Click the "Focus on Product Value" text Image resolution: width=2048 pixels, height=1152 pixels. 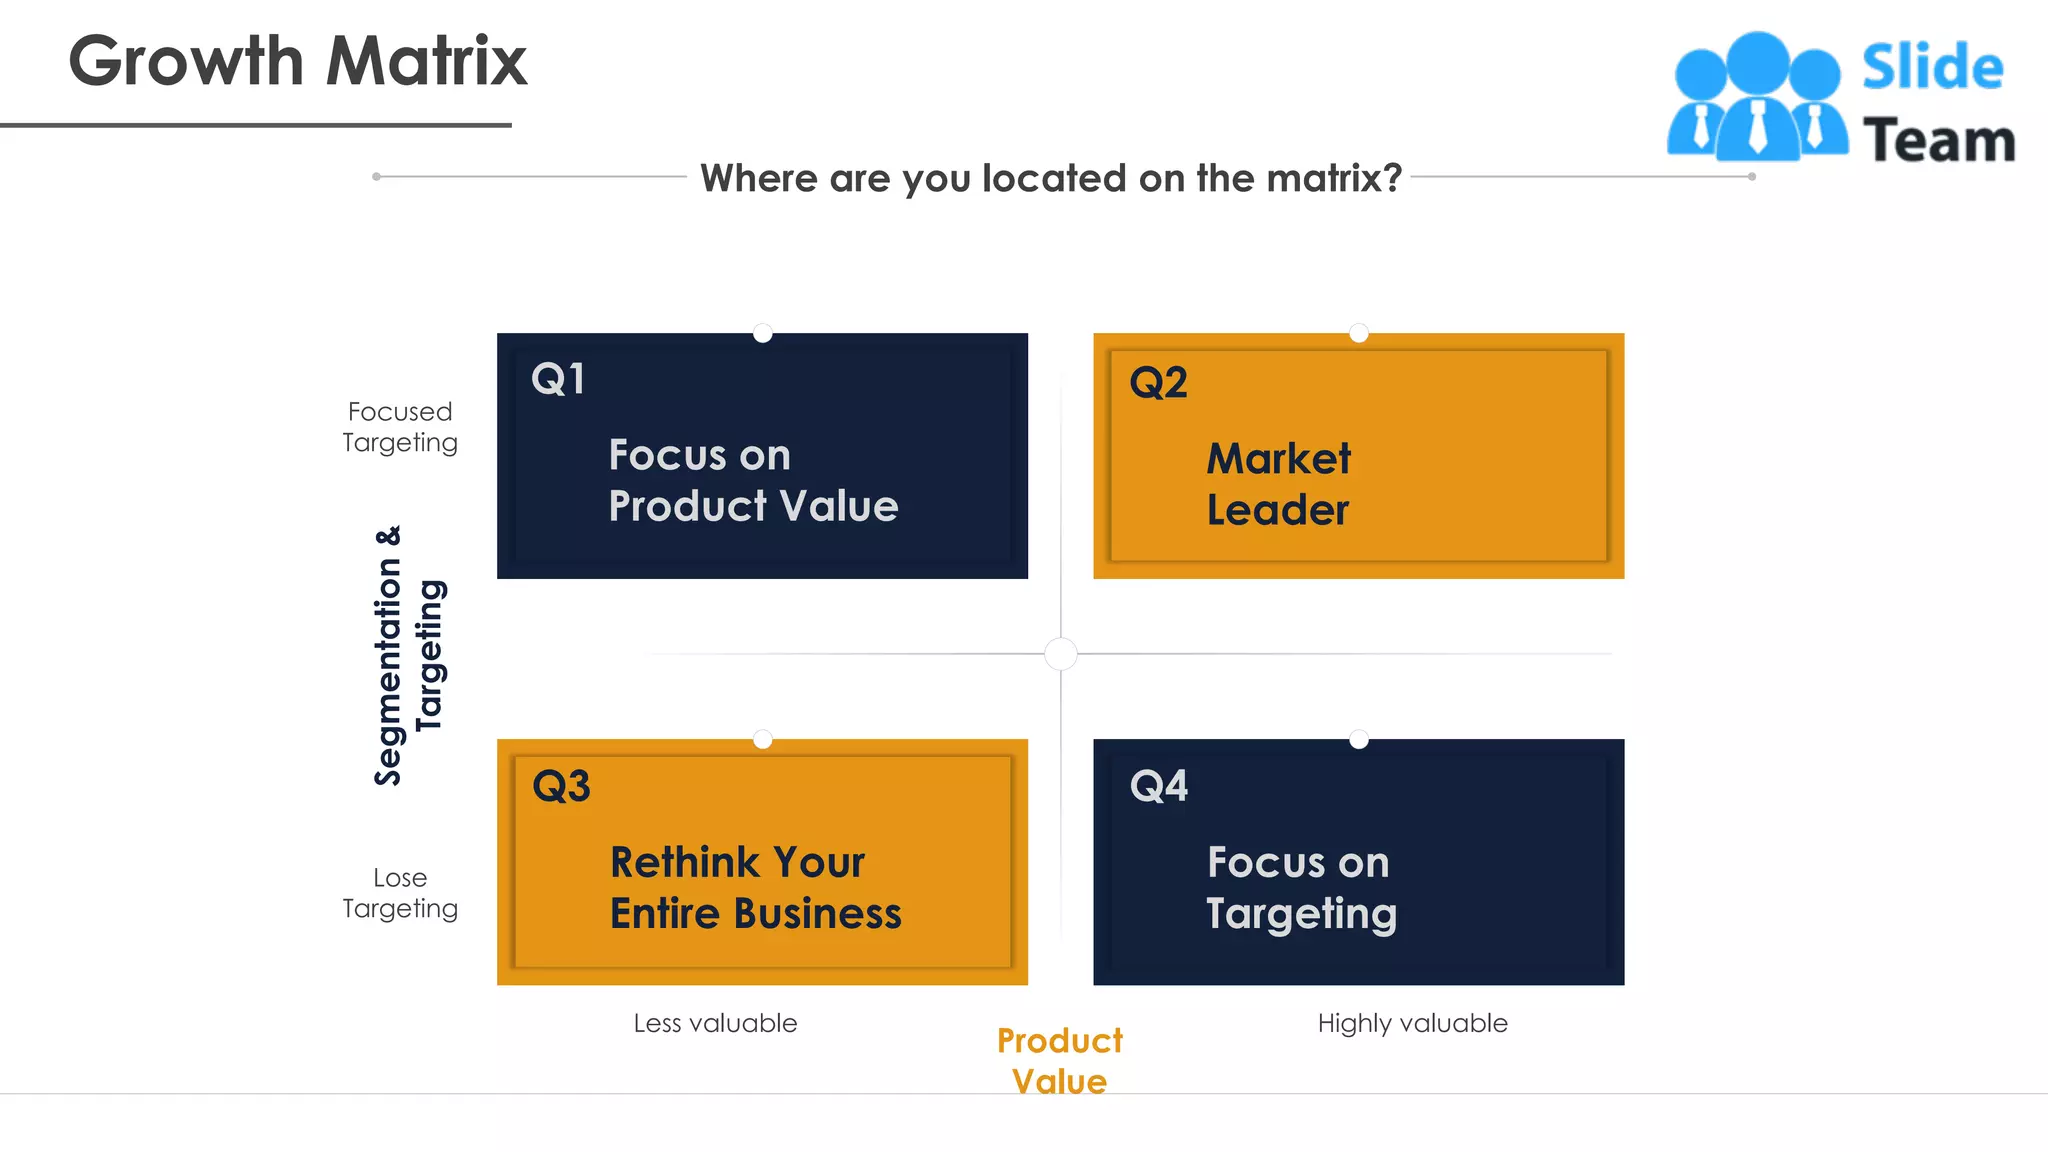(752, 480)
